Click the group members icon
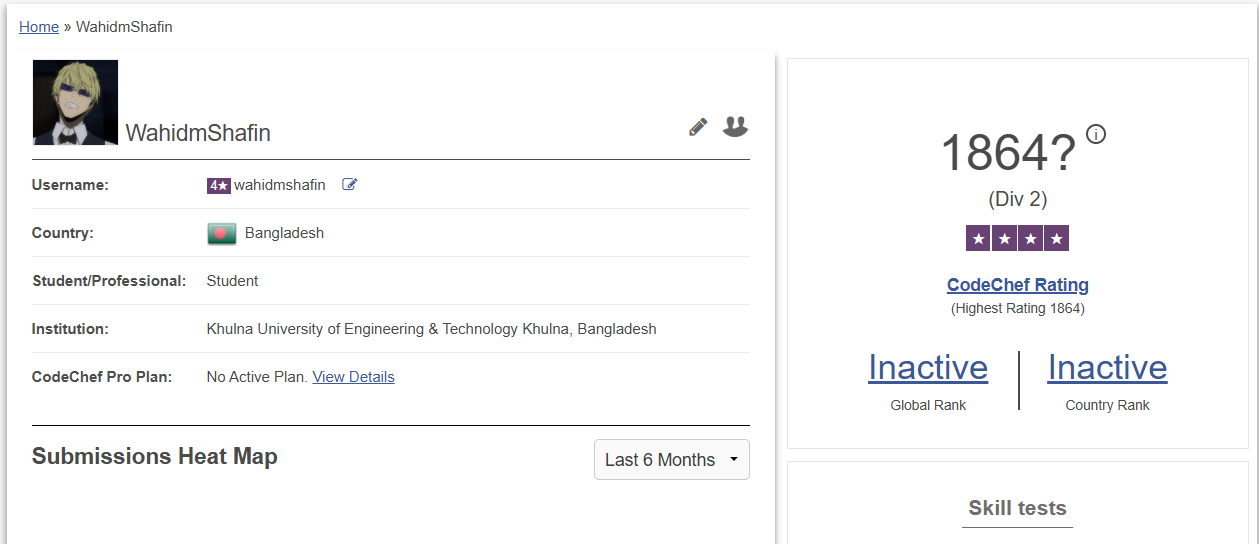Viewport: 1259px width, 544px height. [735, 126]
